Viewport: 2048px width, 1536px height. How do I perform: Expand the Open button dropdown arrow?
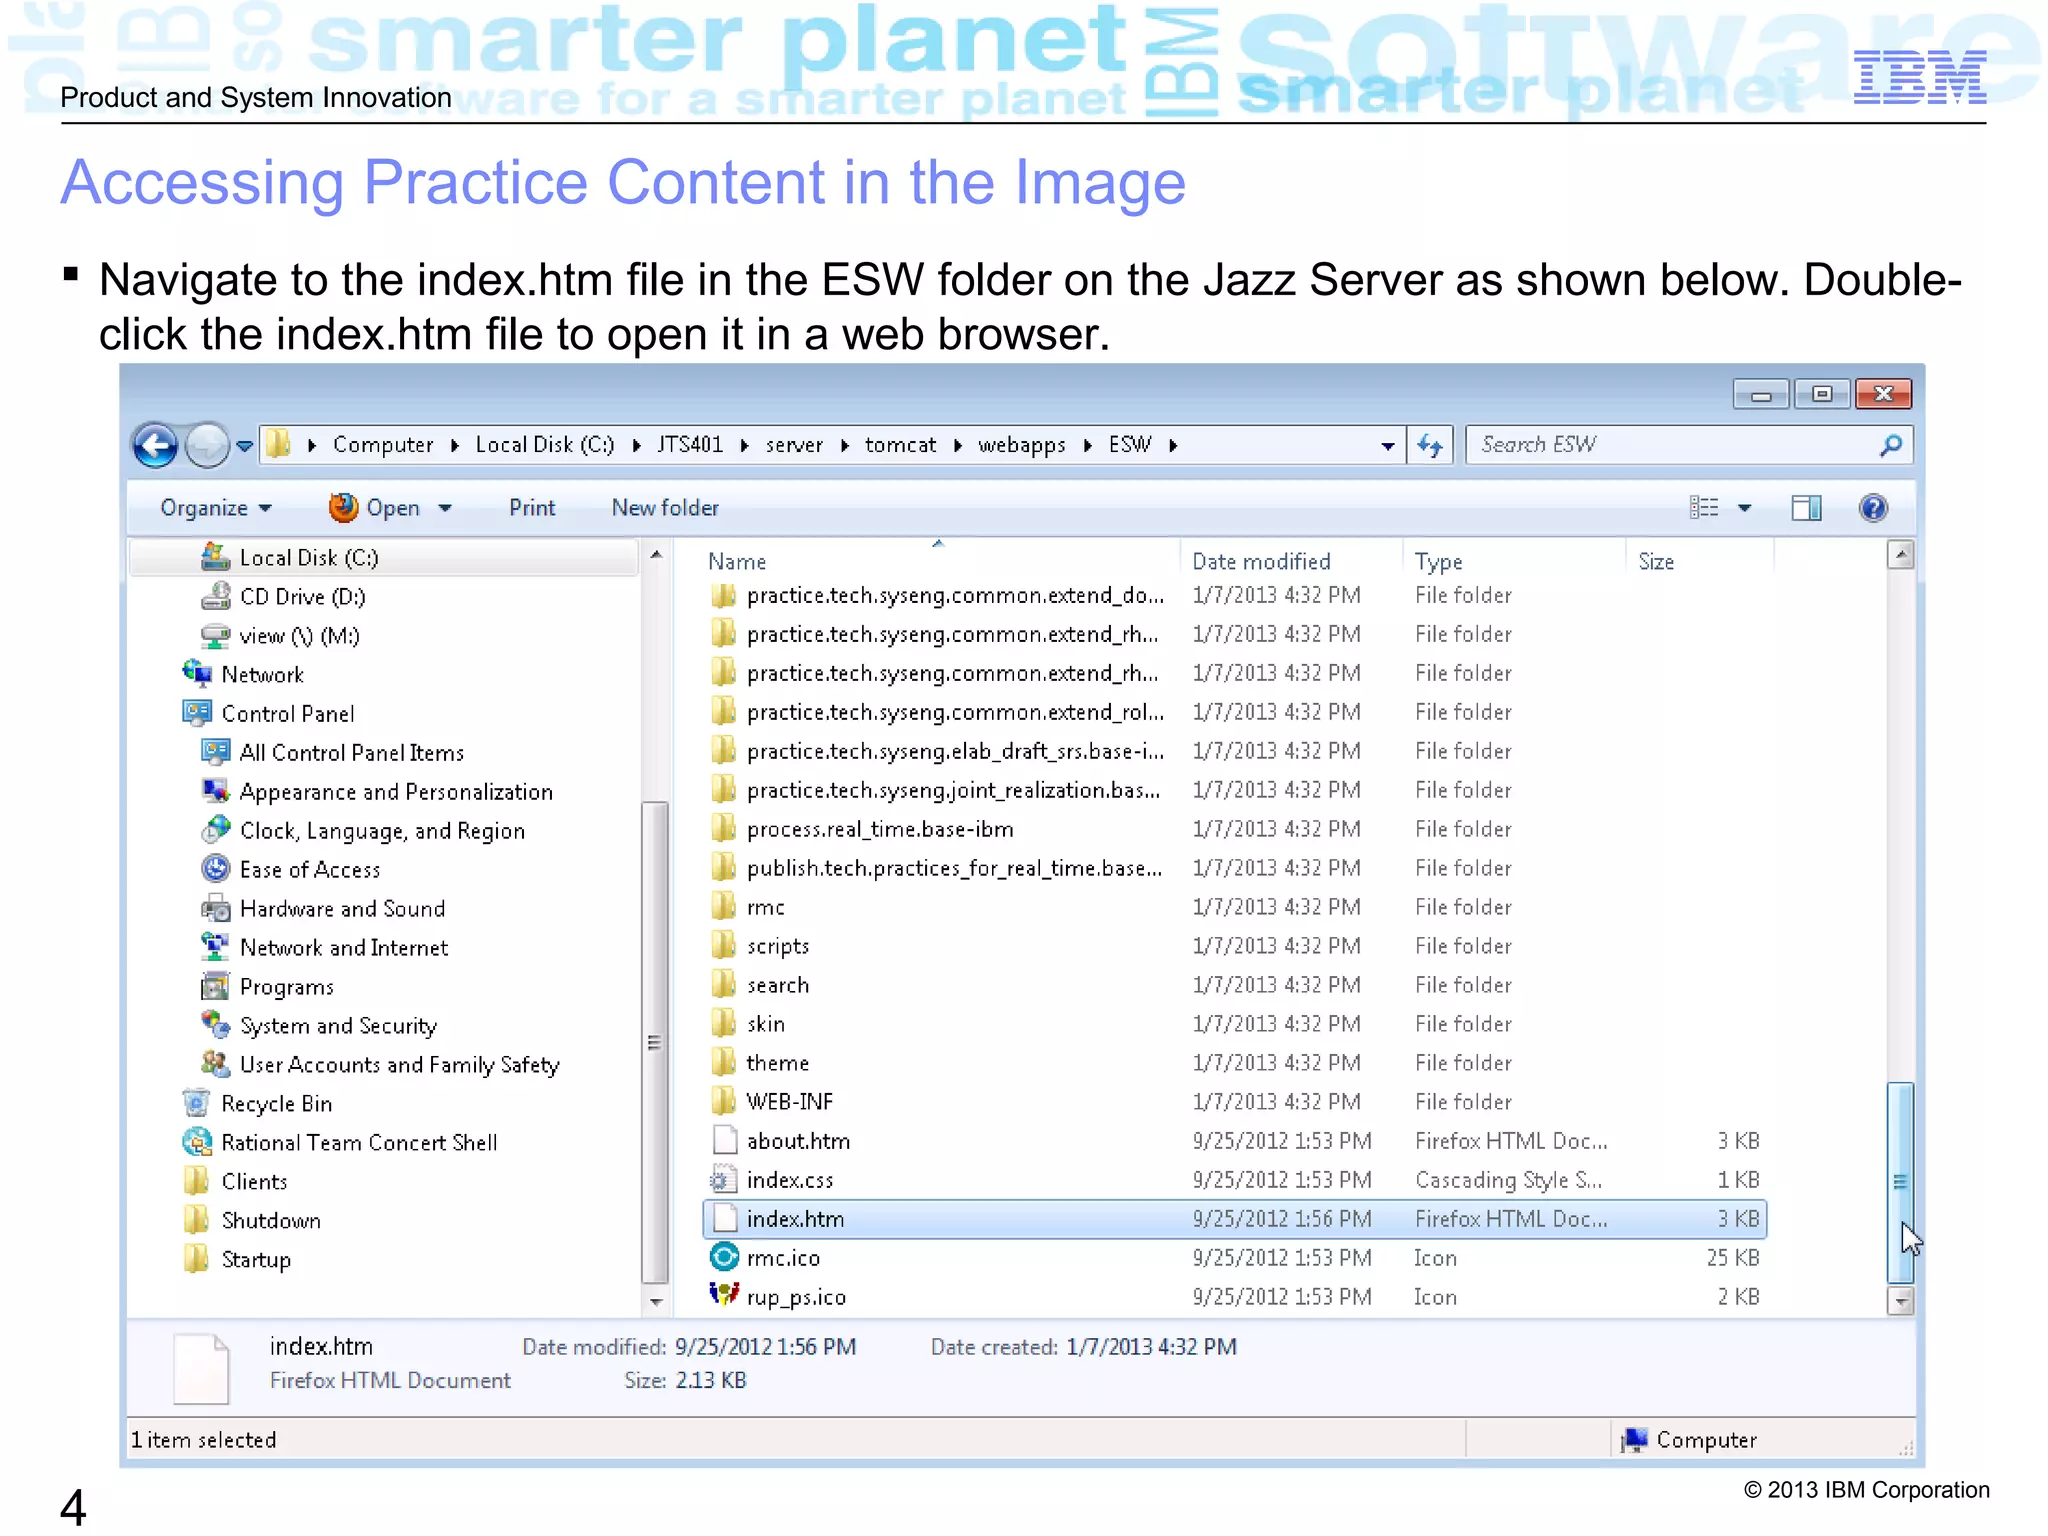(x=445, y=508)
